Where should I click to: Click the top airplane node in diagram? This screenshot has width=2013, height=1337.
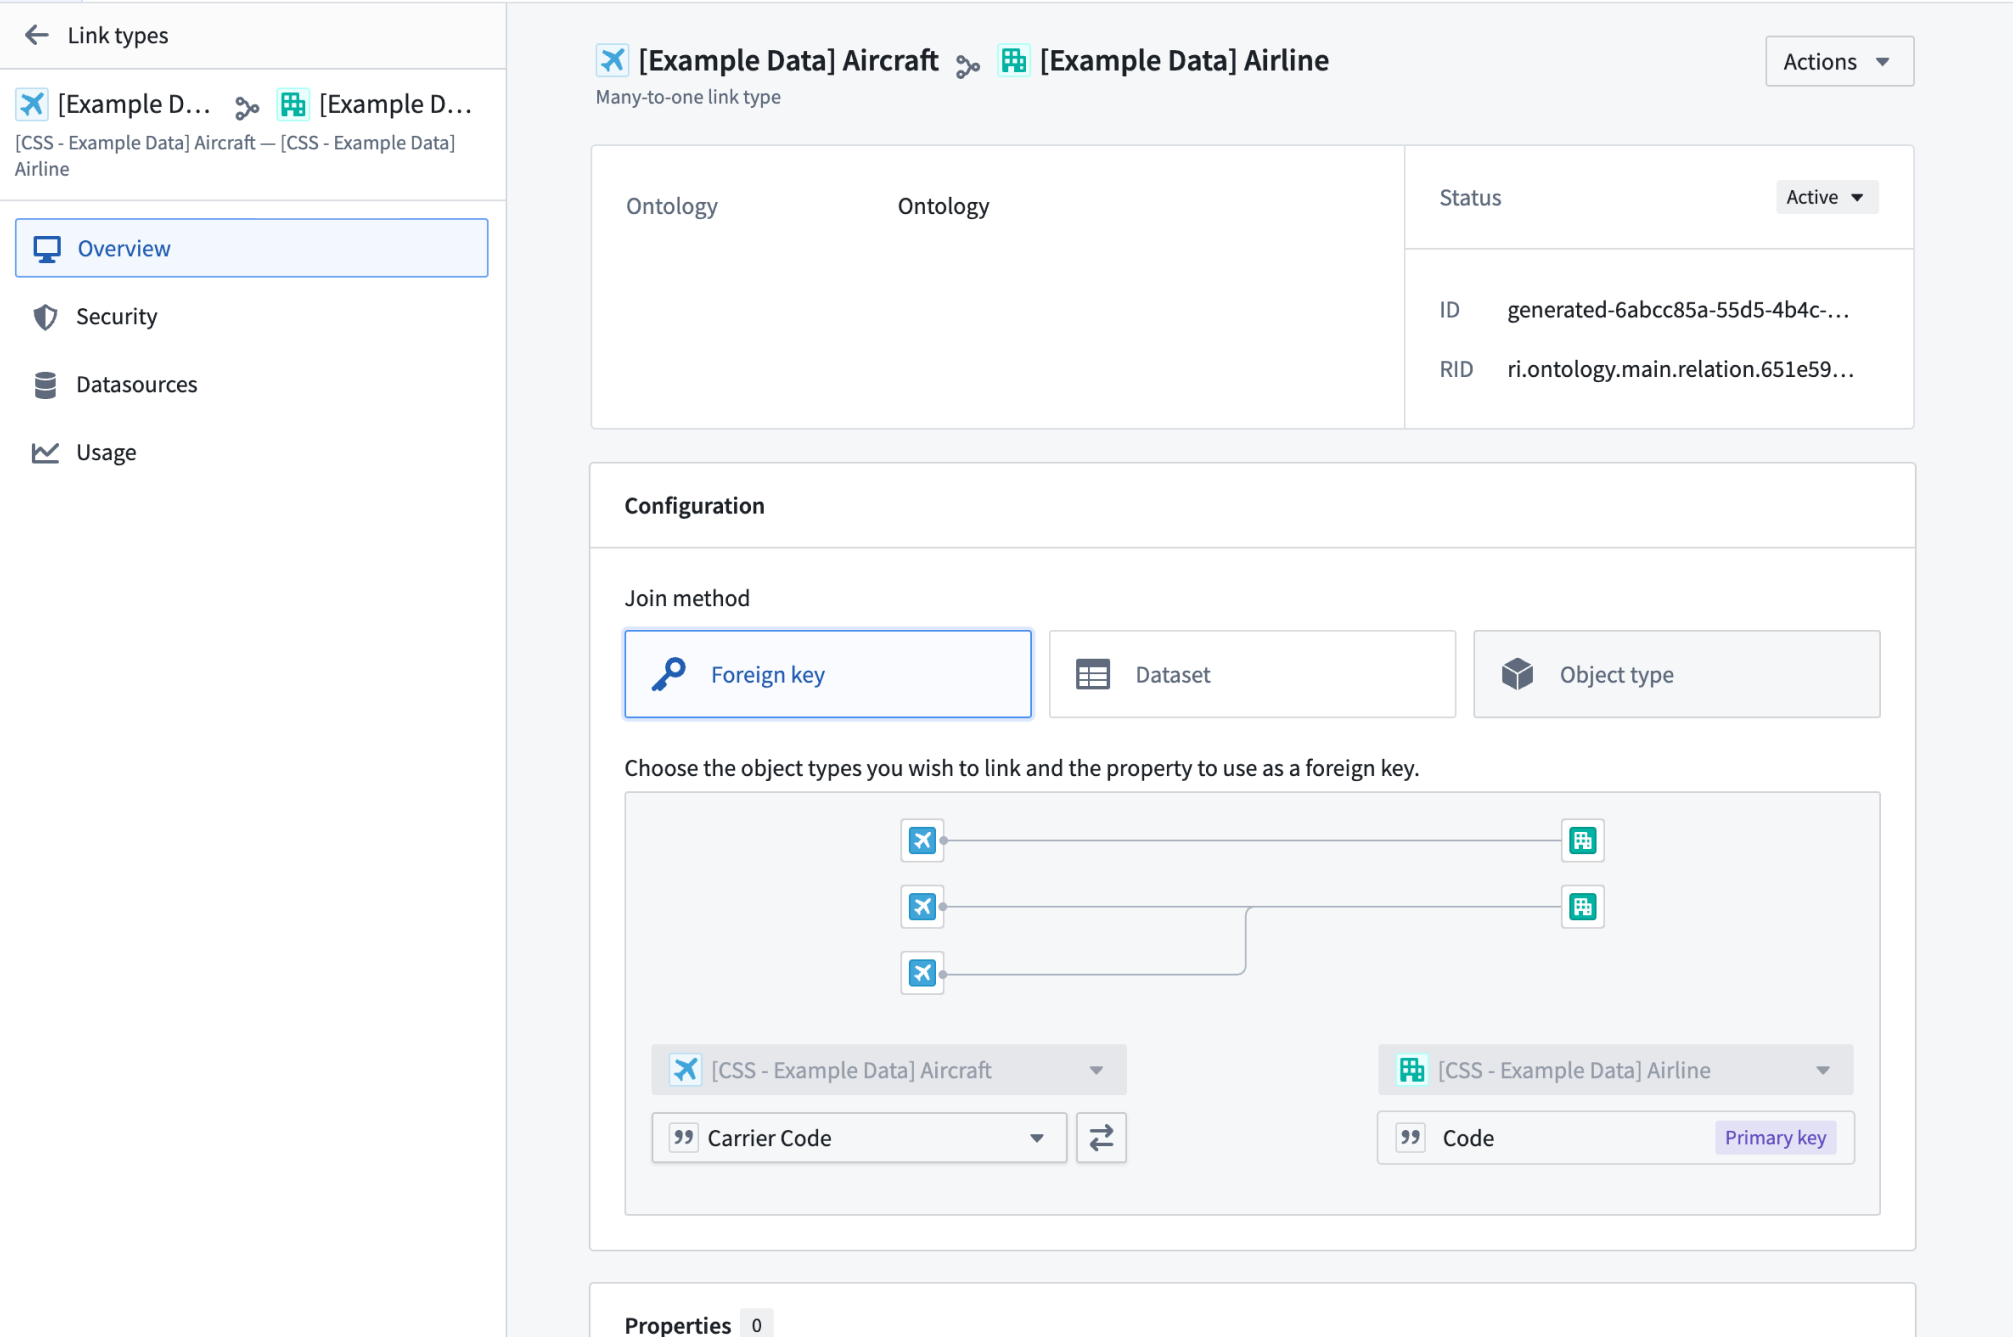click(922, 841)
